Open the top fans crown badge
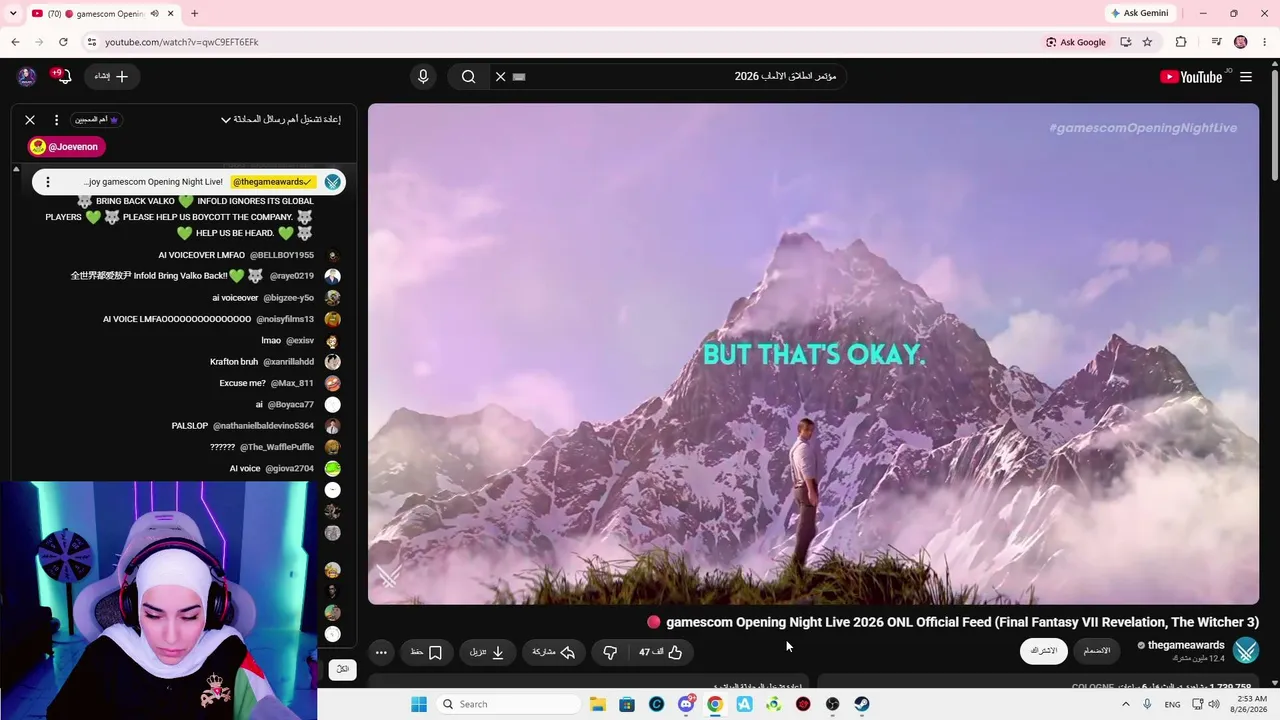This screenshot has width=1280, height=720. click(x=97, y=120)
